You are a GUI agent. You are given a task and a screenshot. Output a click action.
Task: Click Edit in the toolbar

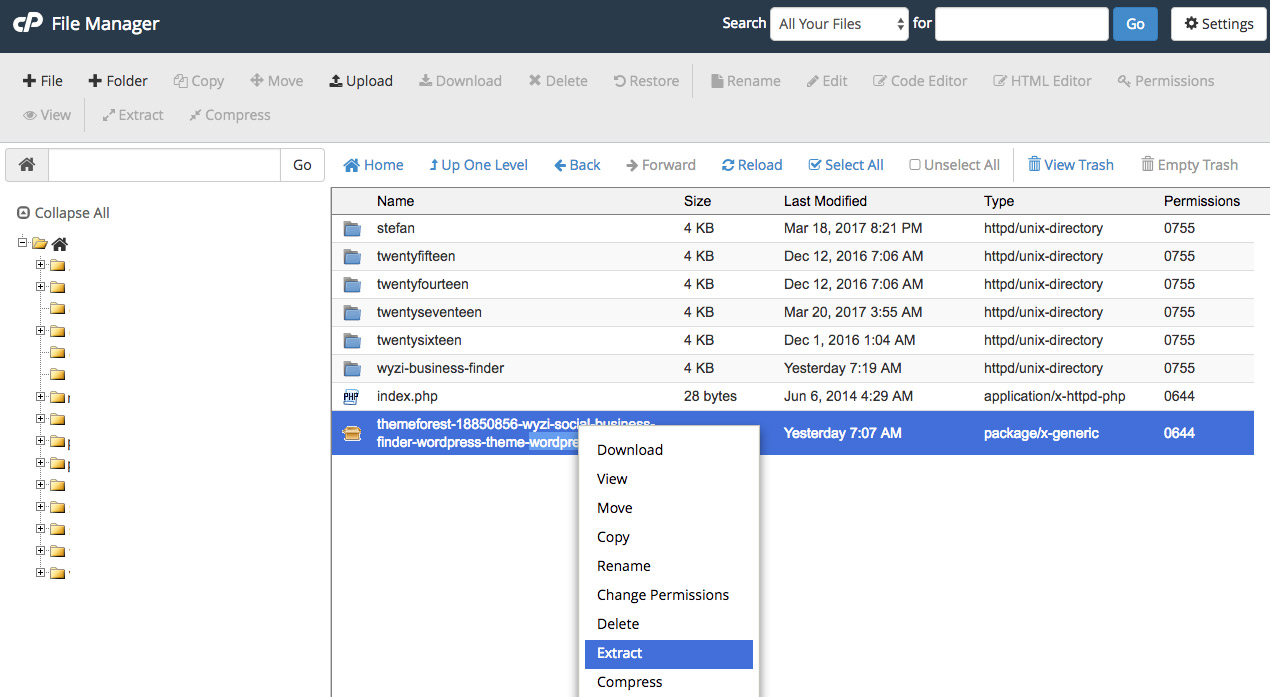click(x=827, y=81)
